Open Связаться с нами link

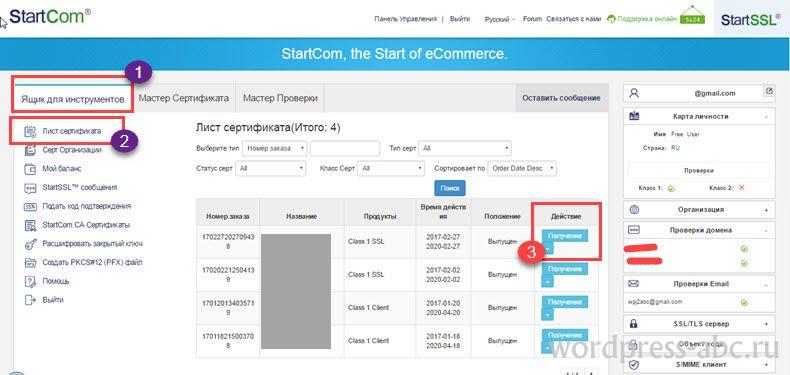[x=574, y=19]
